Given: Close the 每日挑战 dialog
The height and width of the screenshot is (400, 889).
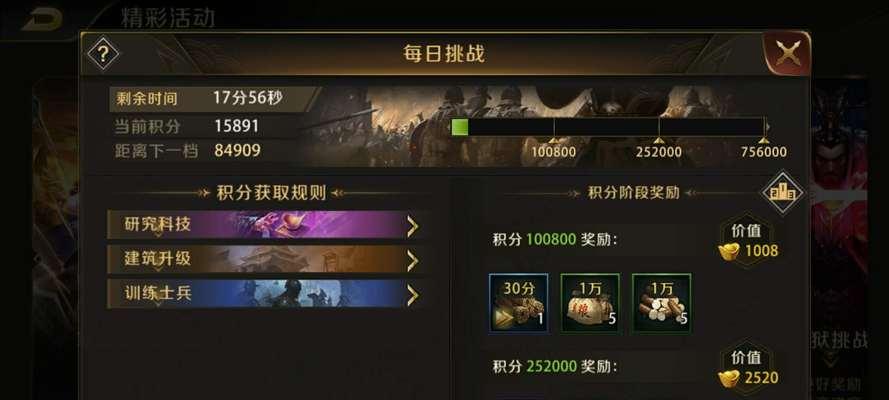Looking at the screenshot, I should (x=788, y=54).
